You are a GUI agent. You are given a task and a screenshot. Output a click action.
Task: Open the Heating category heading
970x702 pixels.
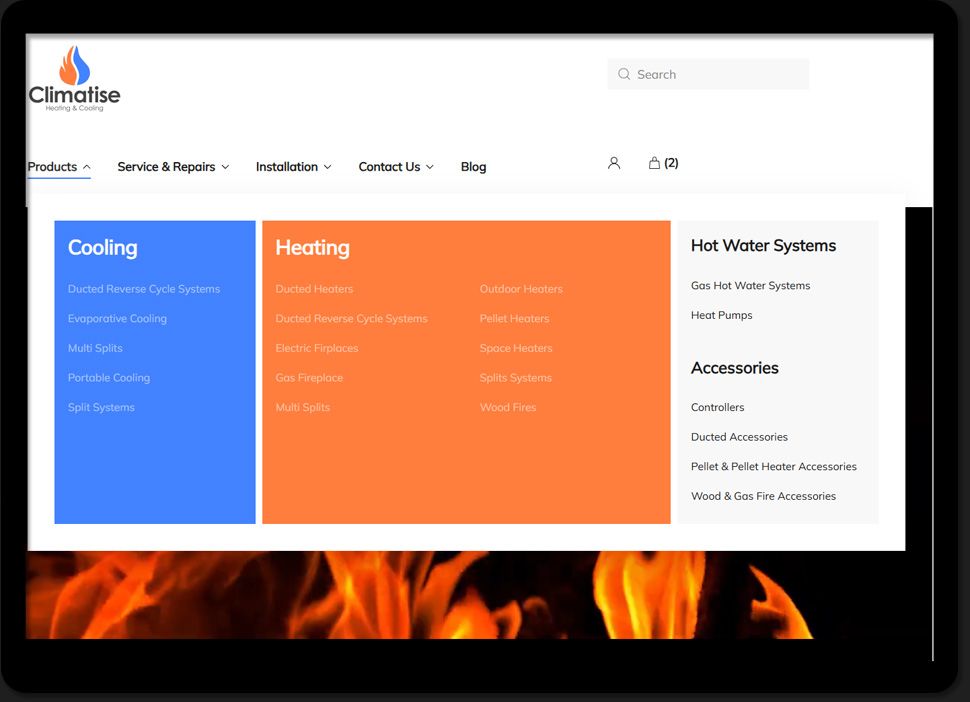[x=312, y=247]
